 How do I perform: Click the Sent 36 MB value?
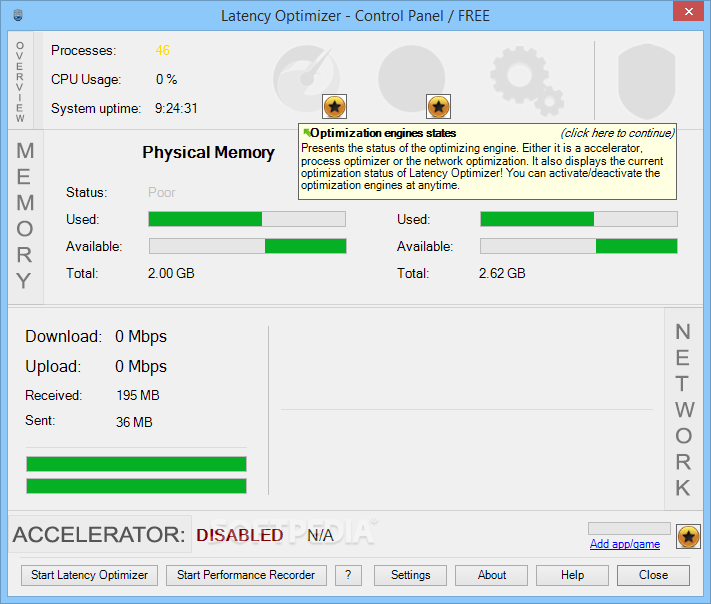tap(134, 422)
